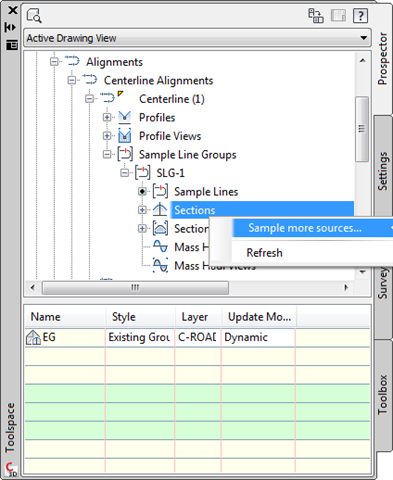Choose Sample more sources from context menu
This screenshot has height=480, width=393.
click(313, 228)
